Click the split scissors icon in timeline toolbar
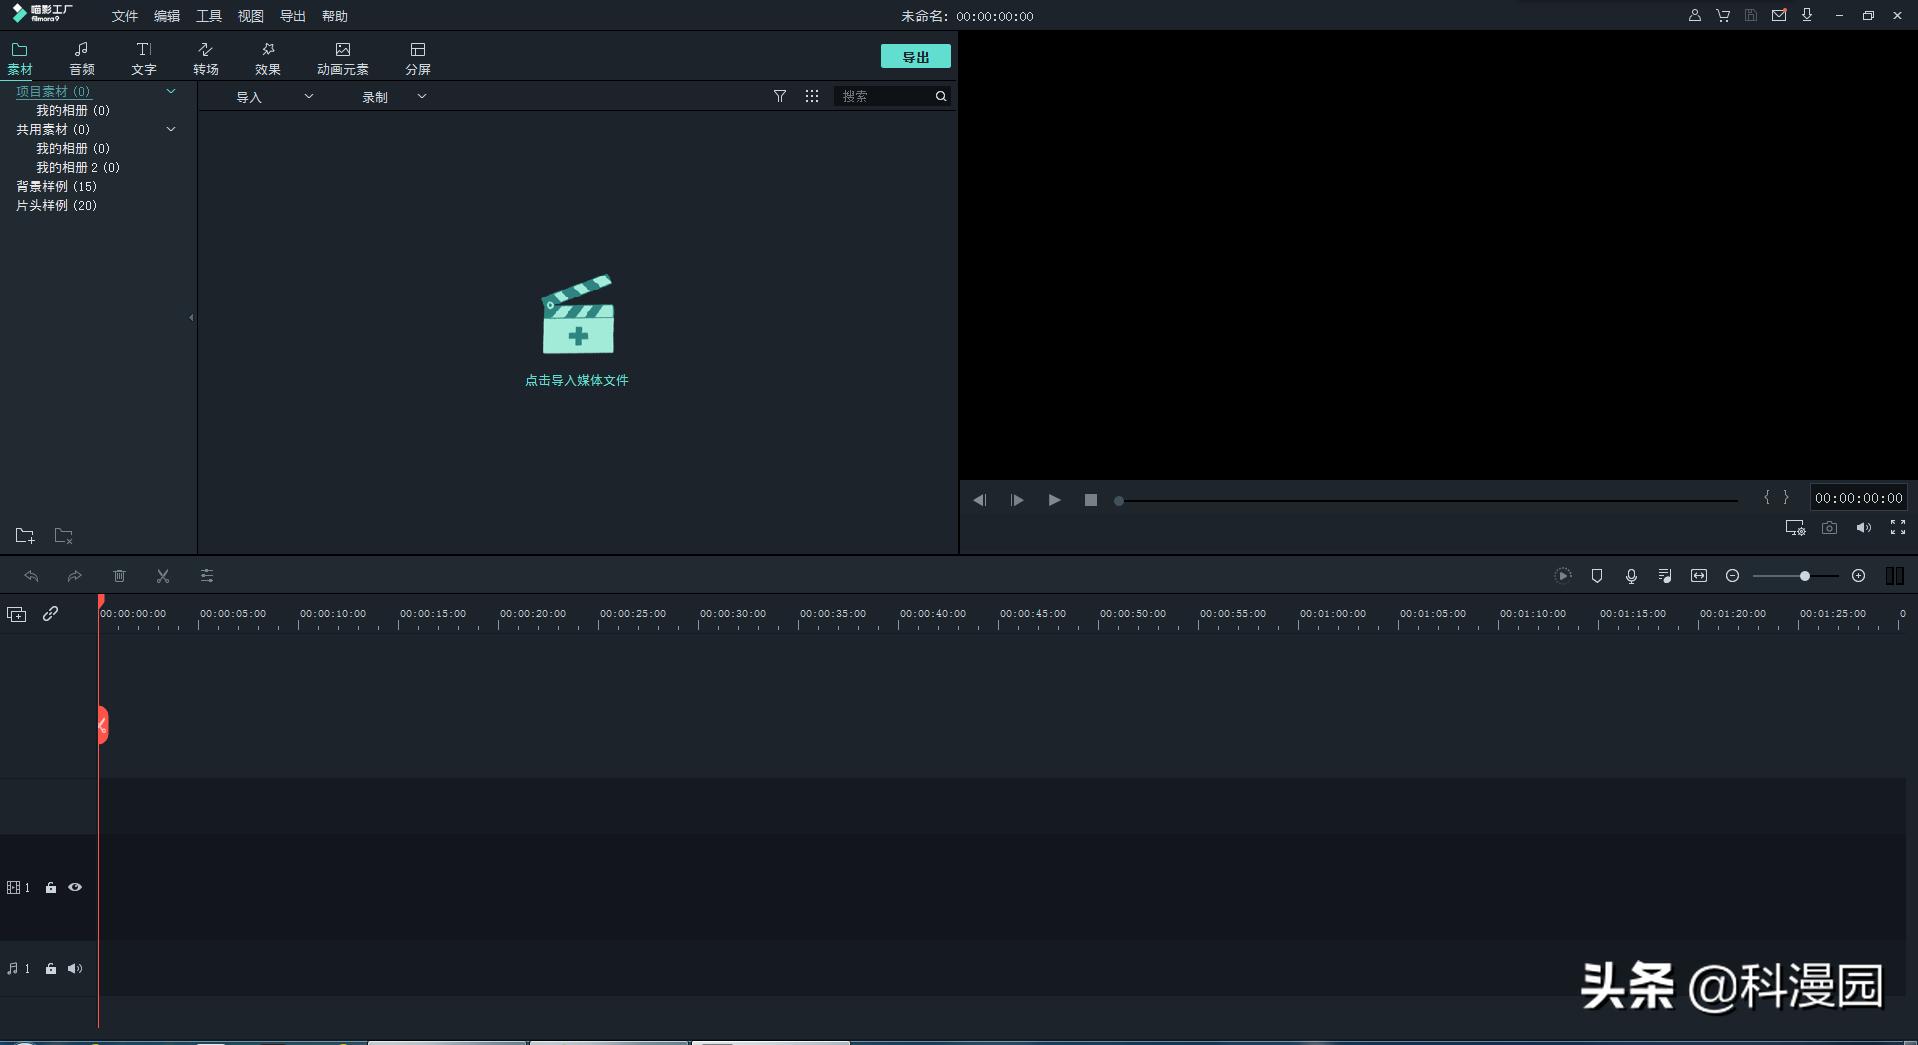The image size is (1918, 1045). tap(163, 576)
